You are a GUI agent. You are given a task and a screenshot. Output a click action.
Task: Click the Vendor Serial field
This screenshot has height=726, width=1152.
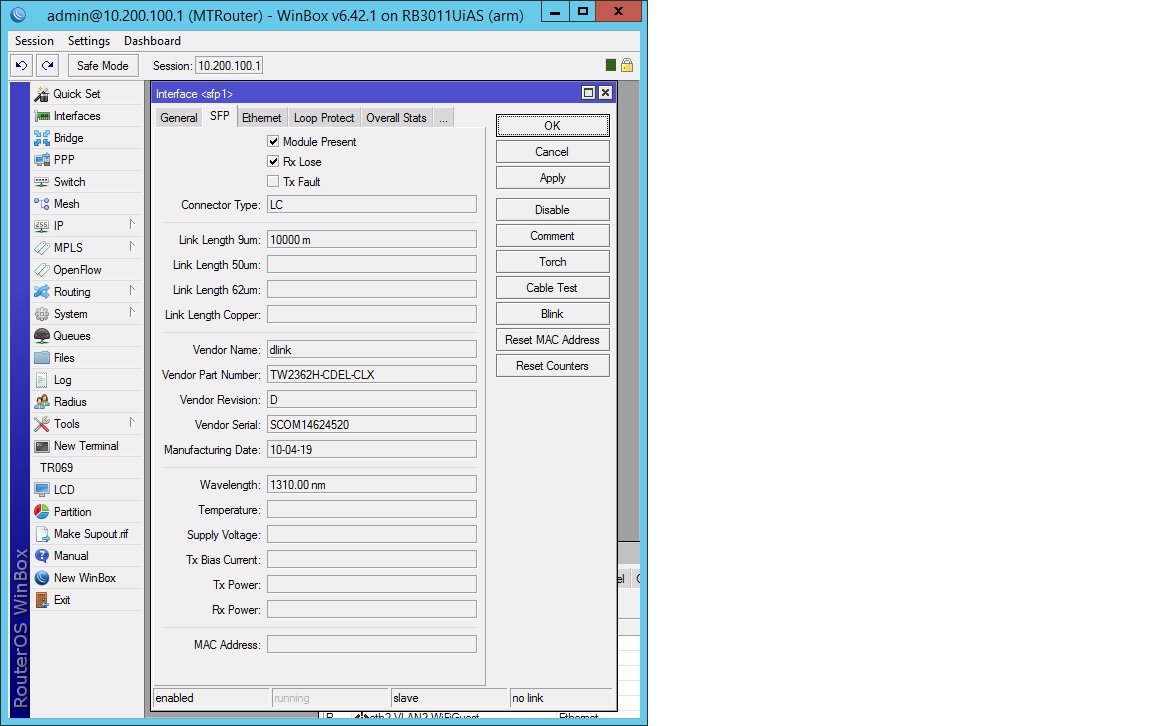click(372, 424)
